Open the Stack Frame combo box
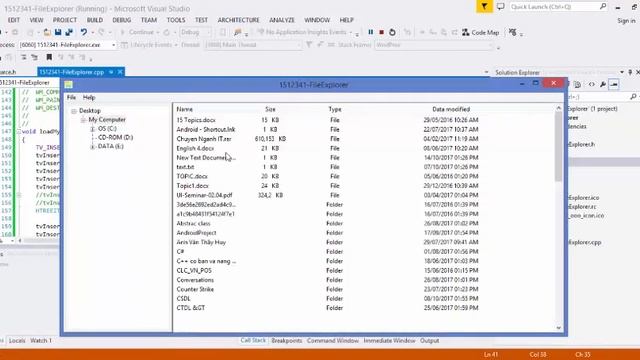The height and width of the screenshot is (360, 640). point(435,45)
